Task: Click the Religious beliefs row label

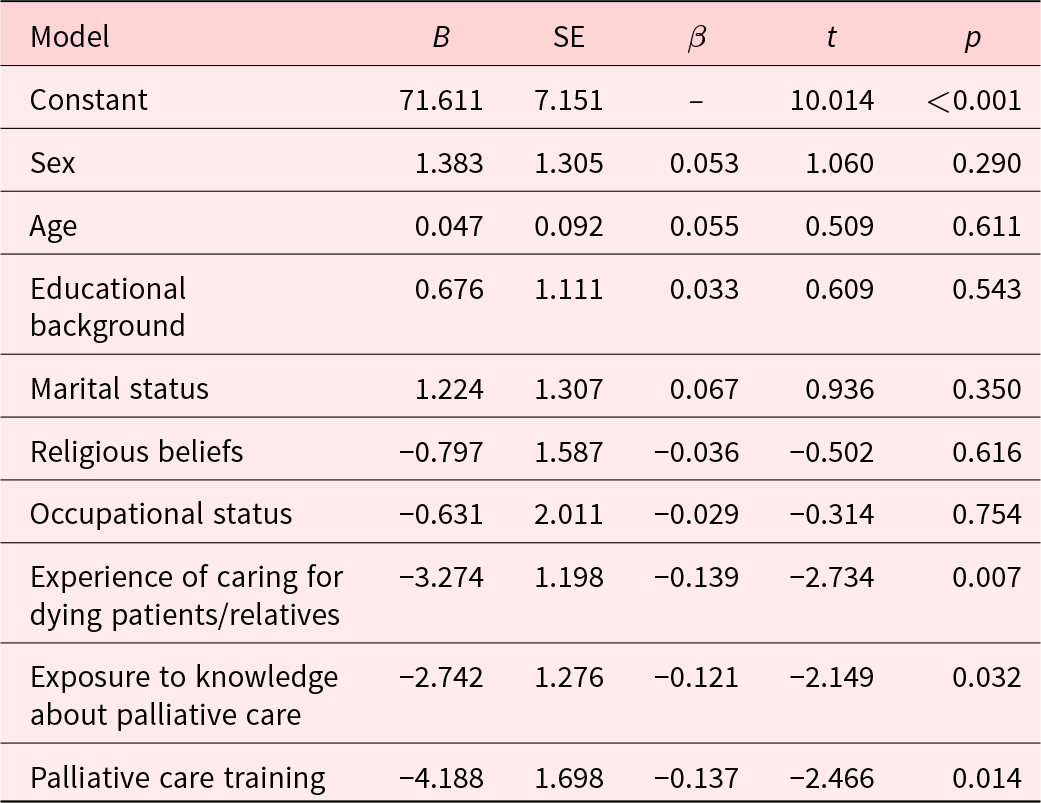Action: click(136, 451)
